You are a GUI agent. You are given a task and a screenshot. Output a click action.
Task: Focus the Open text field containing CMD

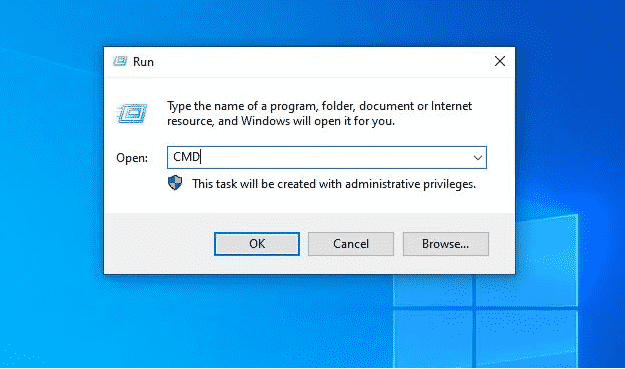326,157
